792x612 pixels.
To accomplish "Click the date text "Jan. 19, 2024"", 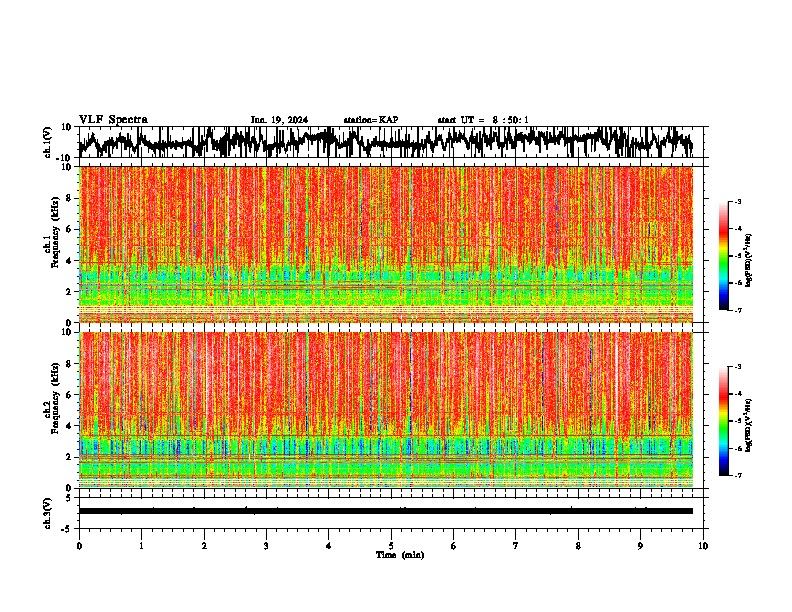I will tap(279, 120).
